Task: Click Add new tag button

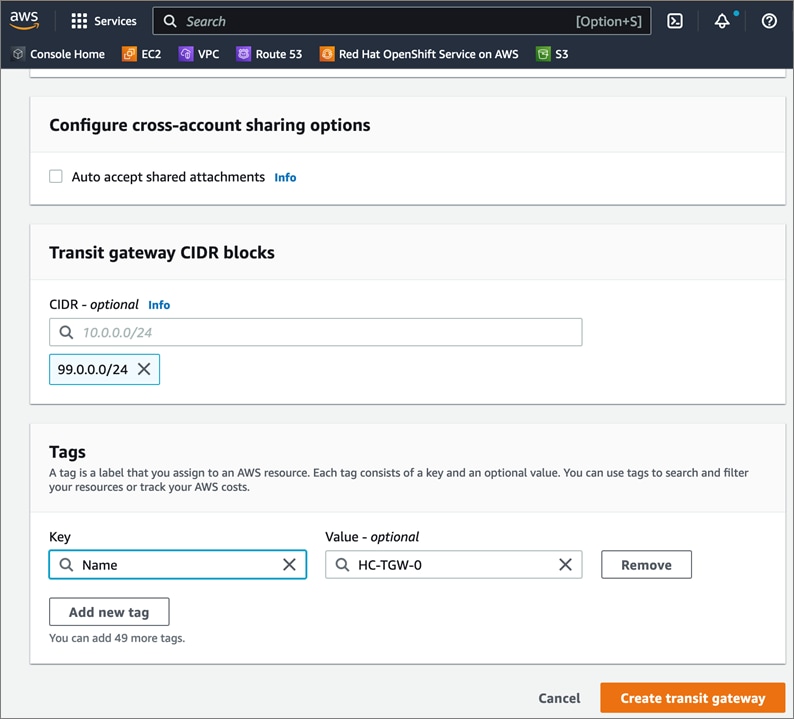Action: 109,612
